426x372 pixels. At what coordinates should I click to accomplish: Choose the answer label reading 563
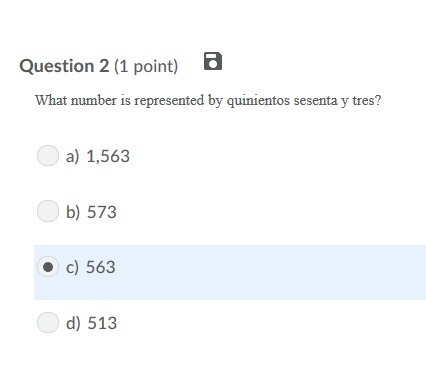click(101, 267)
